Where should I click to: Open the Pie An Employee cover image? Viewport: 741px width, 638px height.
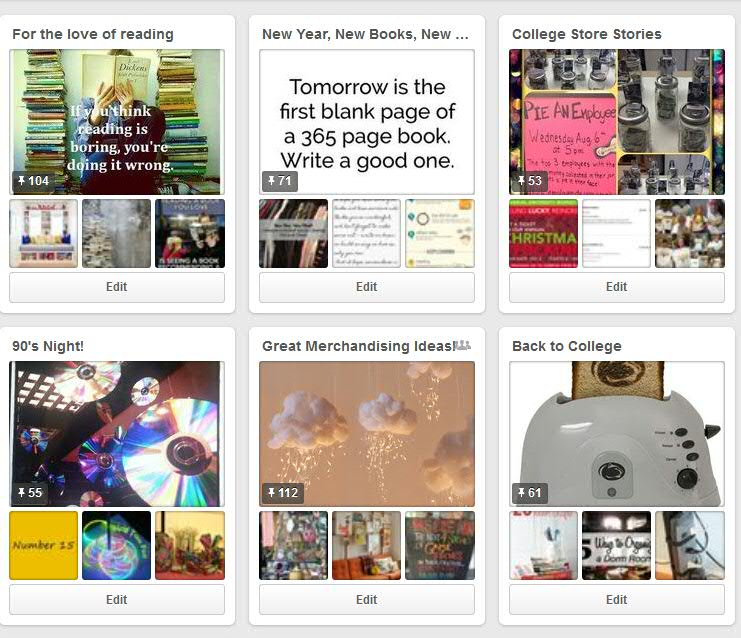click(617, 122)
